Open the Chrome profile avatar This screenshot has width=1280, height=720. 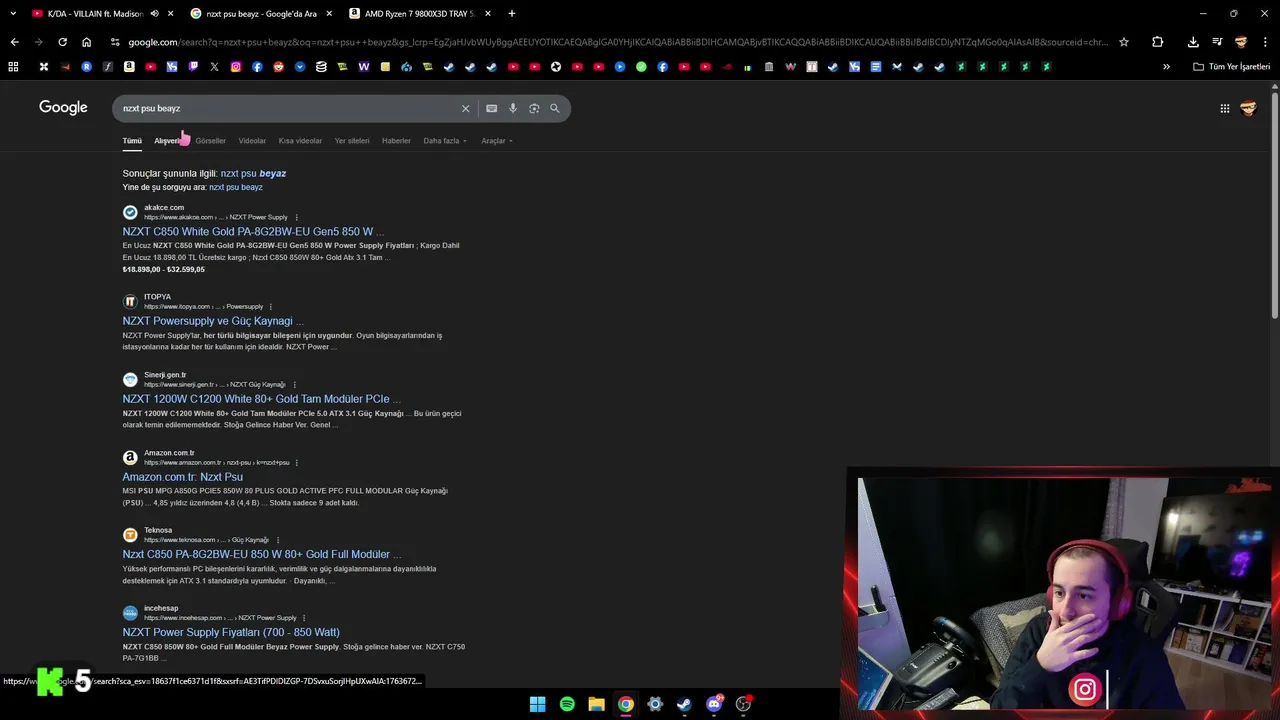pos(1241,42)
